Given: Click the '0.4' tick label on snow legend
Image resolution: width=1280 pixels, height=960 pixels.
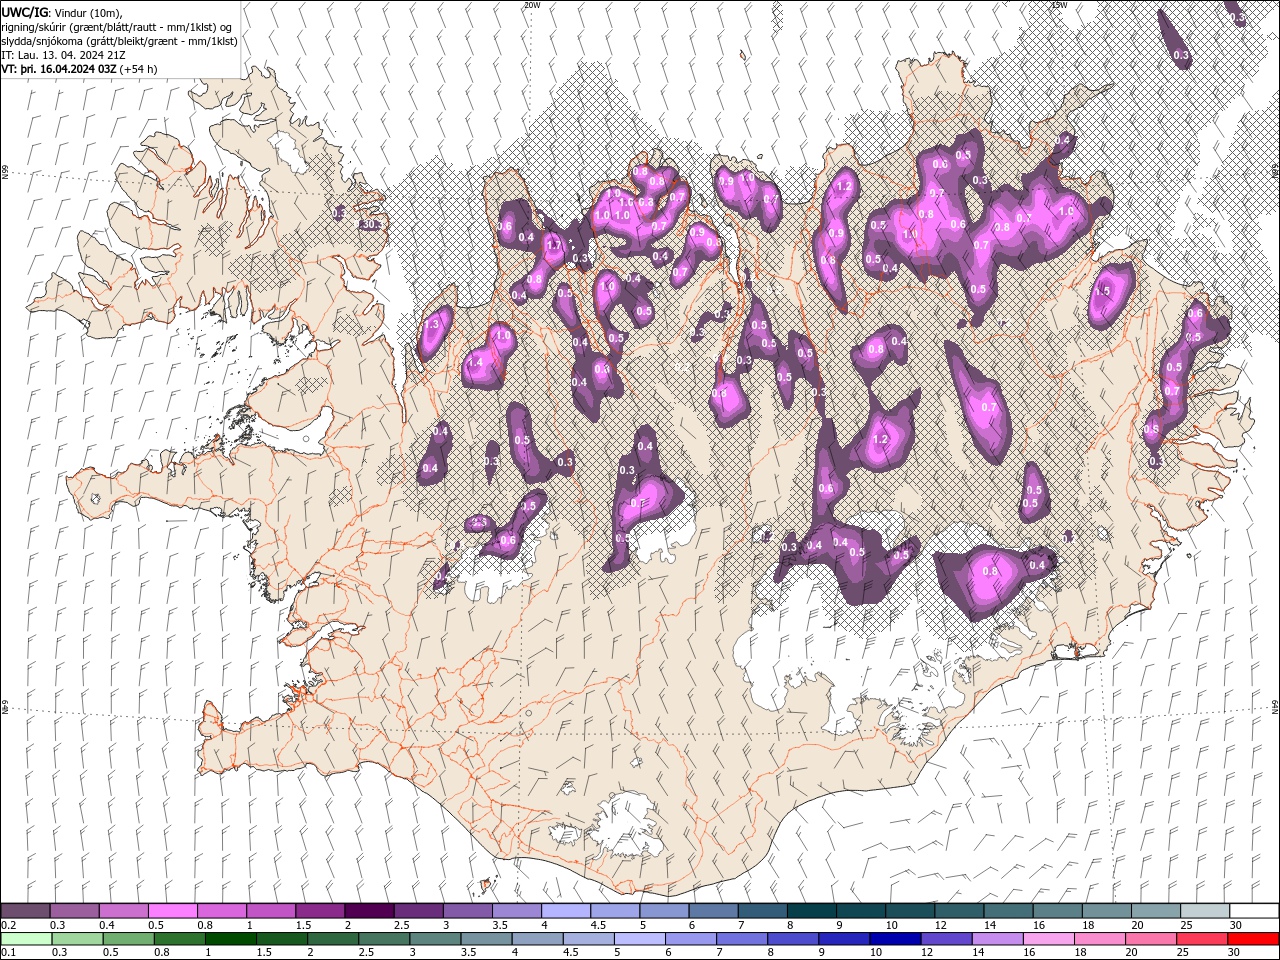Looking at the screenshot, I should 107,925.
